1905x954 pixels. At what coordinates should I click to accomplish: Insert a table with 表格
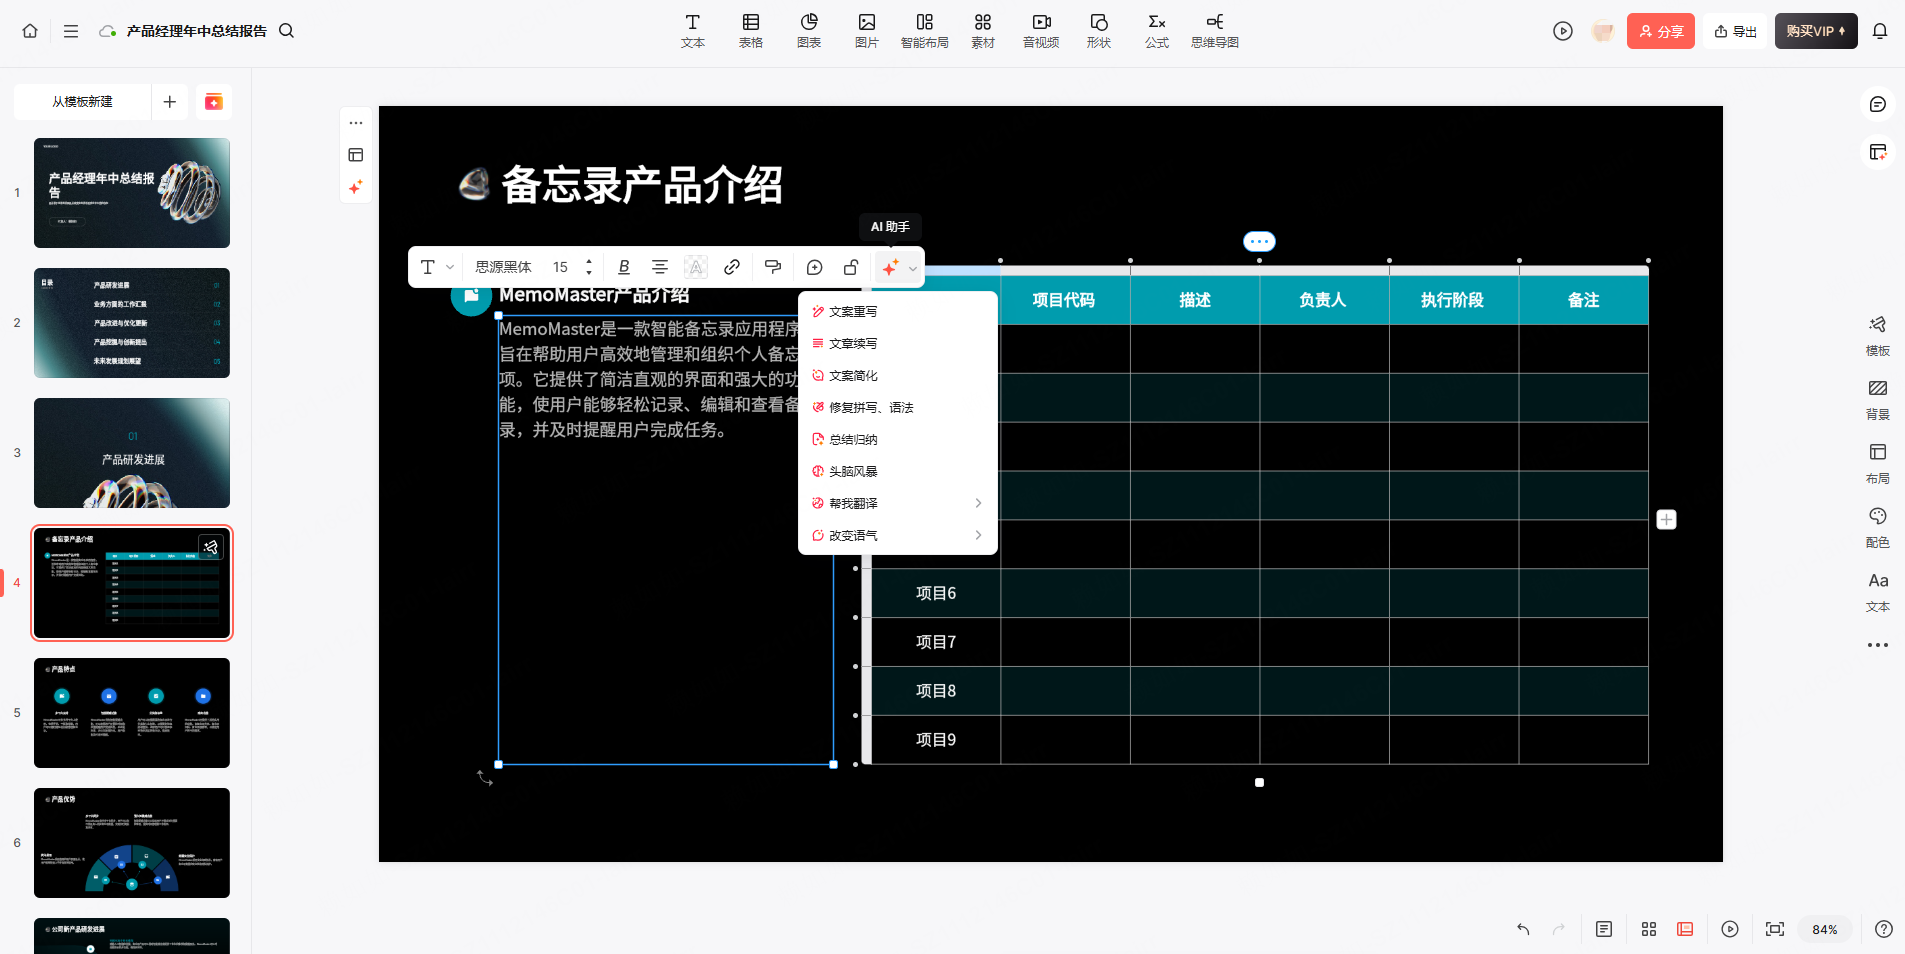pyautogui.click(x=751, y=31)
